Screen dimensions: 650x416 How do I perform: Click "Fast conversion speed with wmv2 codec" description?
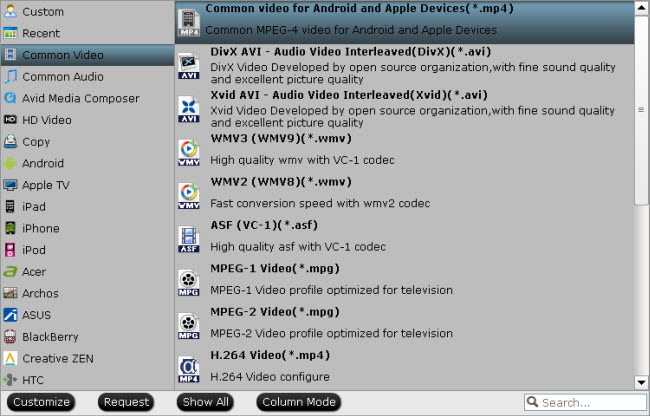pos(320,203)
